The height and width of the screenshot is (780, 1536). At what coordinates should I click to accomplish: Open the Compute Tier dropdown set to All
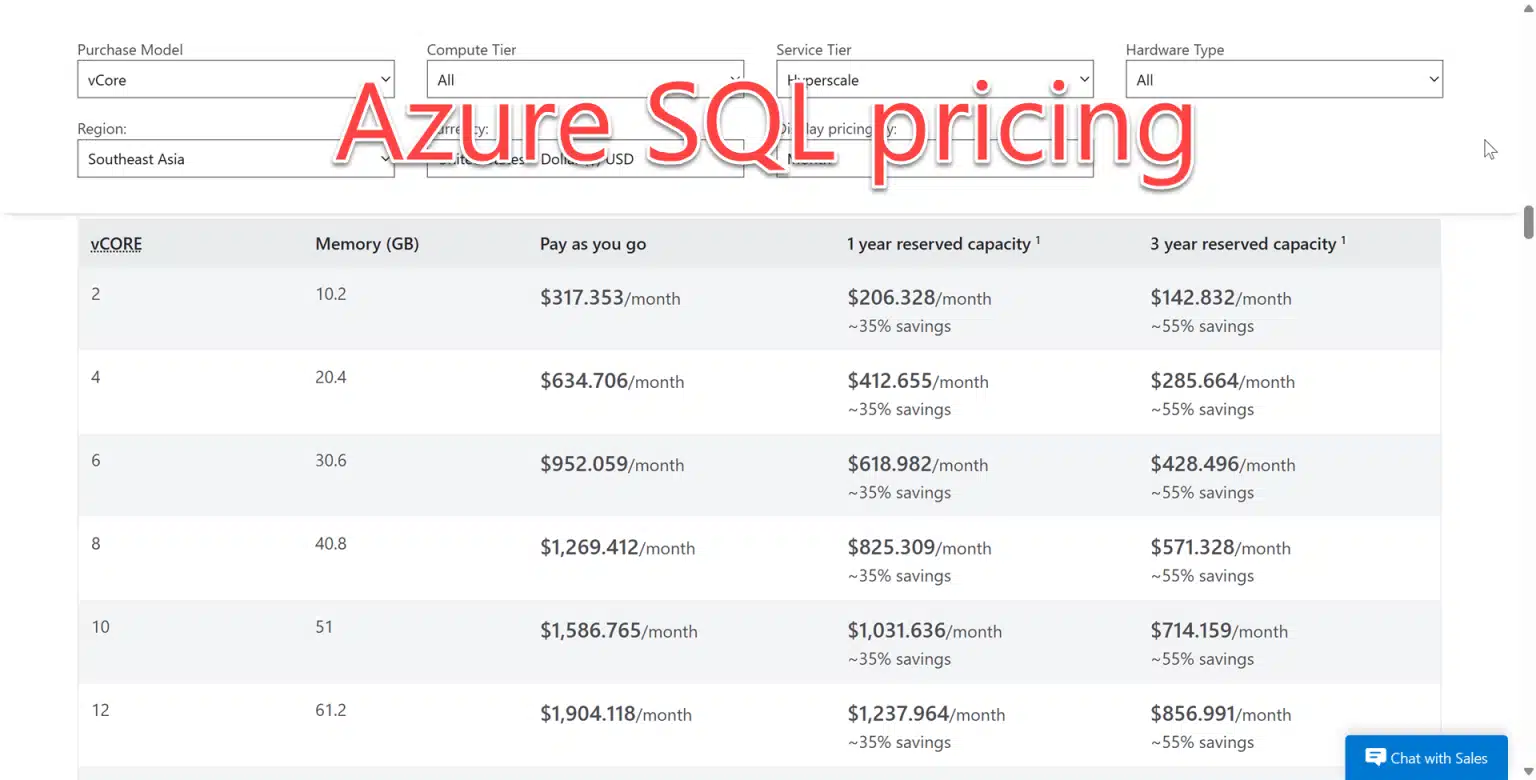[x=585, y=79]
